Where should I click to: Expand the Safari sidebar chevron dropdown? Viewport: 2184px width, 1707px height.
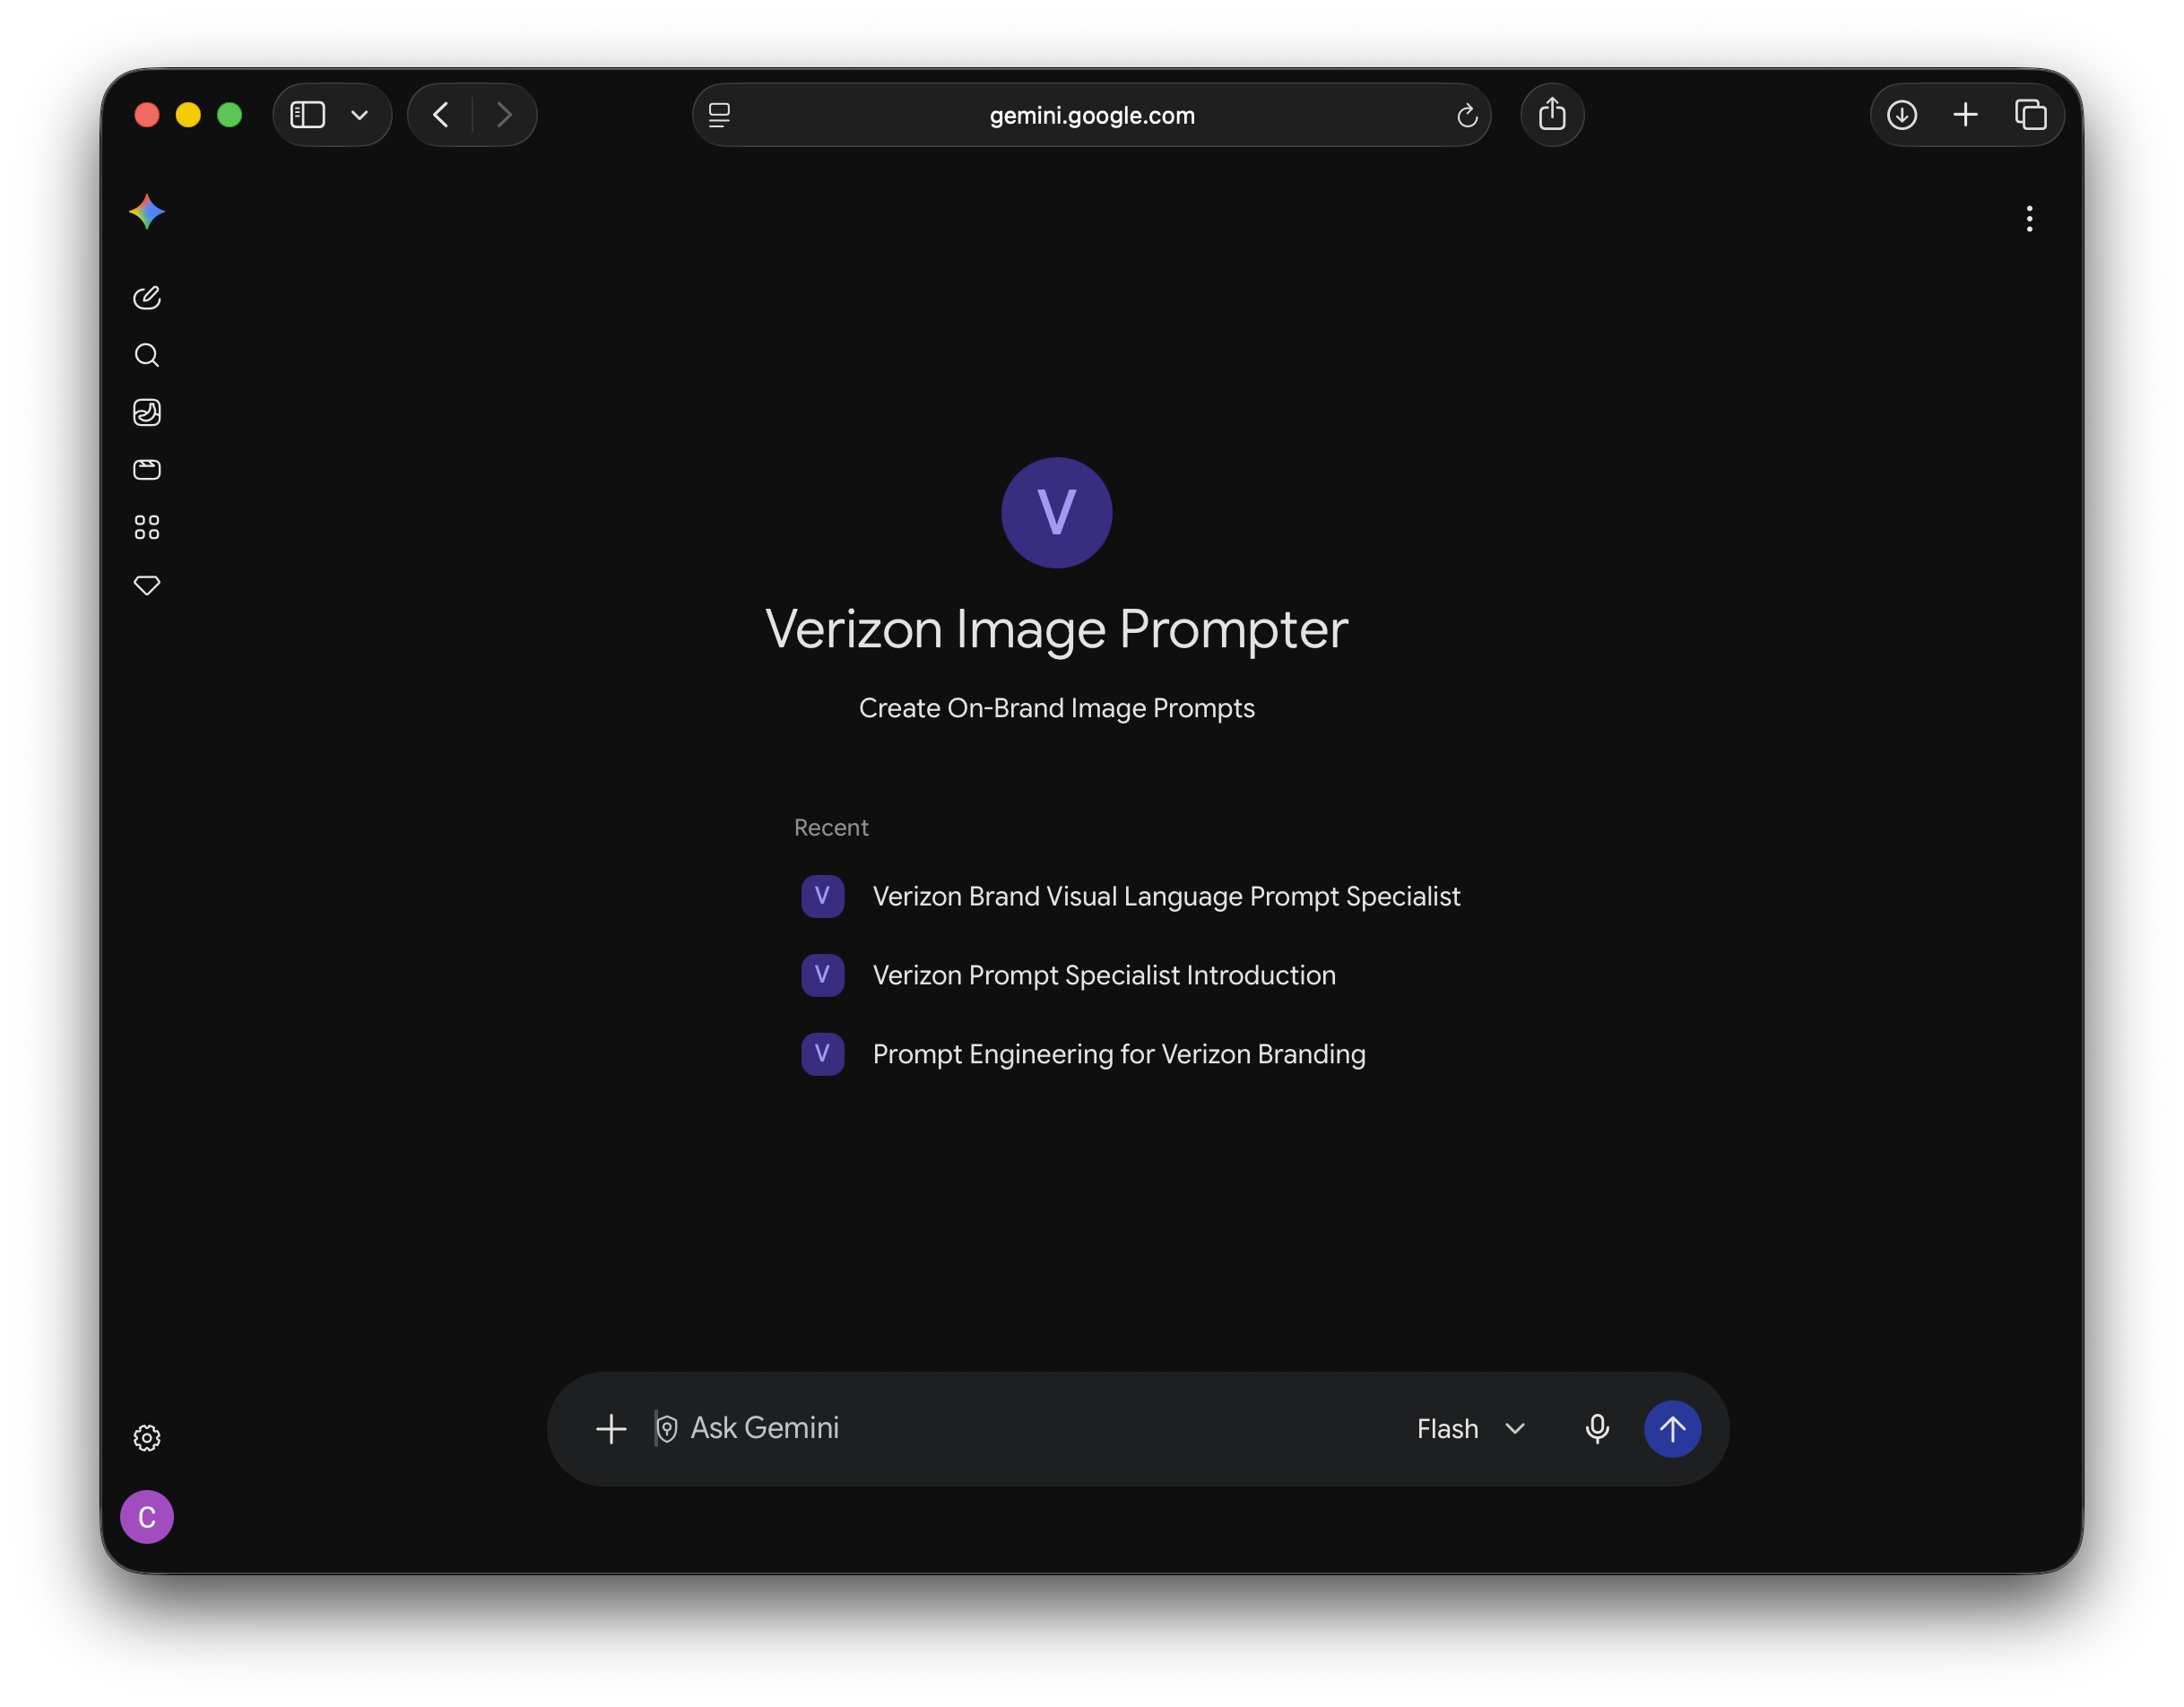[360, 115]
